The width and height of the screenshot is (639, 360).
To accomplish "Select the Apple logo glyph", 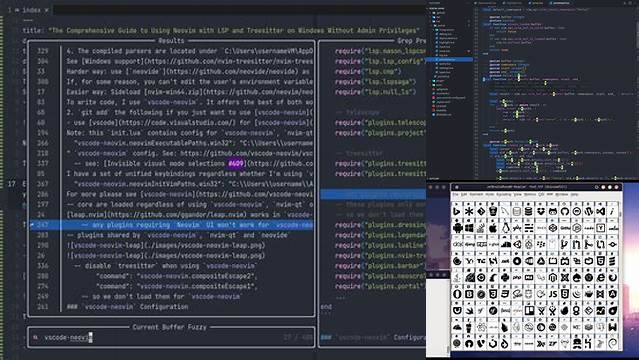I will coord(493,228).
